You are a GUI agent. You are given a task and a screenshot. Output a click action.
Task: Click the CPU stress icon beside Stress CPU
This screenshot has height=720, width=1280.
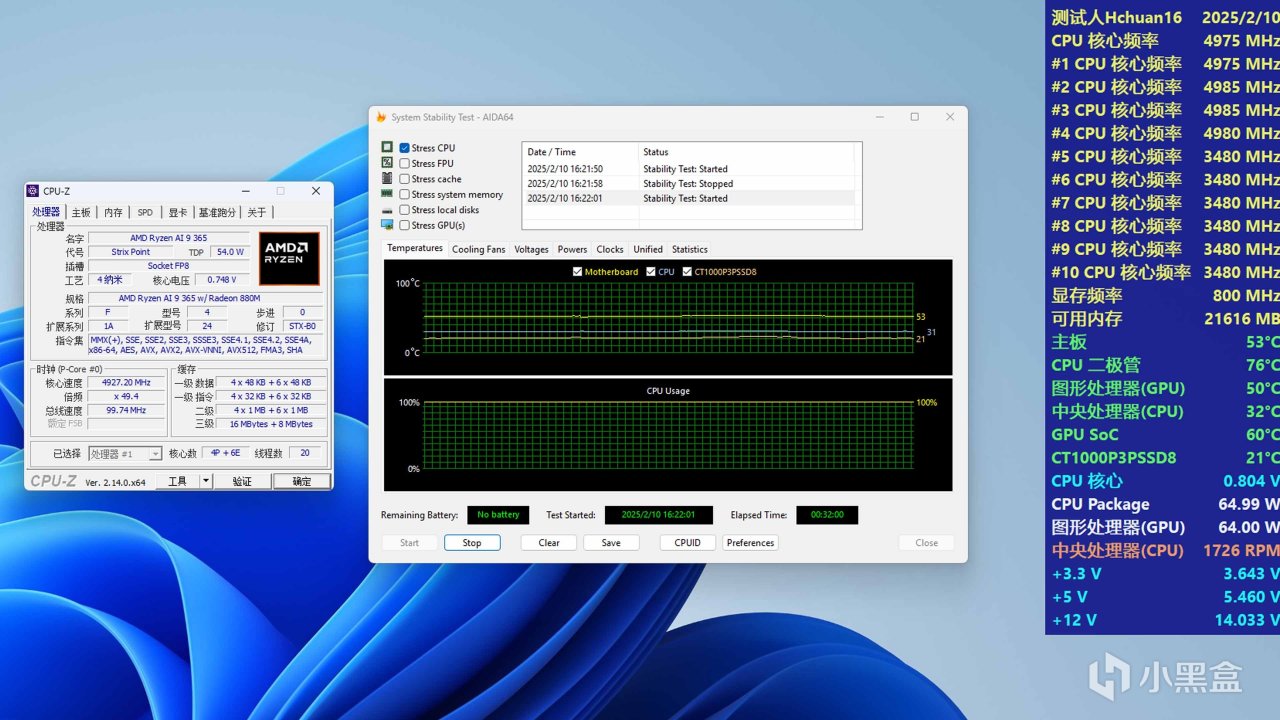pos(387,147)
